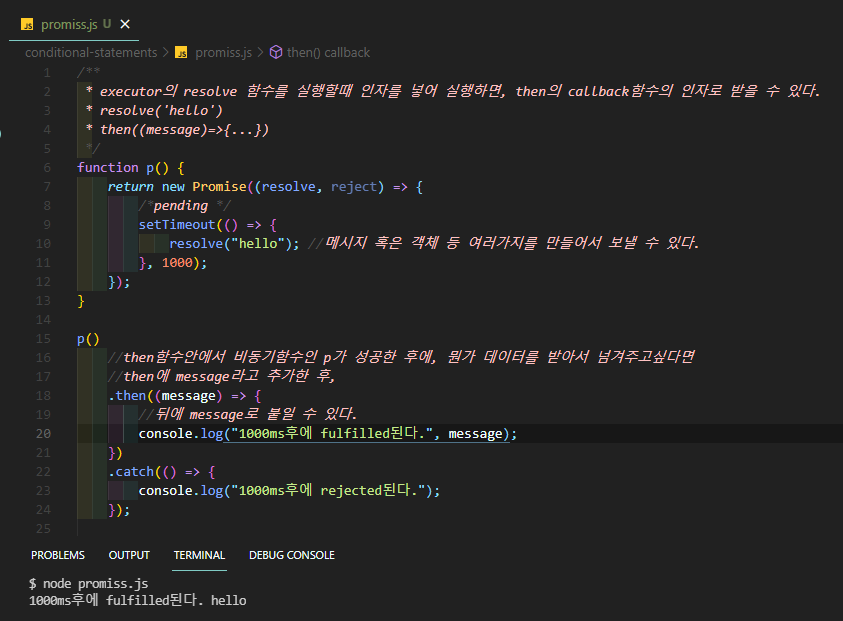Click console.log fulfilled line 20
Viewport: 843px width, 621px height.
coord(327,434)
